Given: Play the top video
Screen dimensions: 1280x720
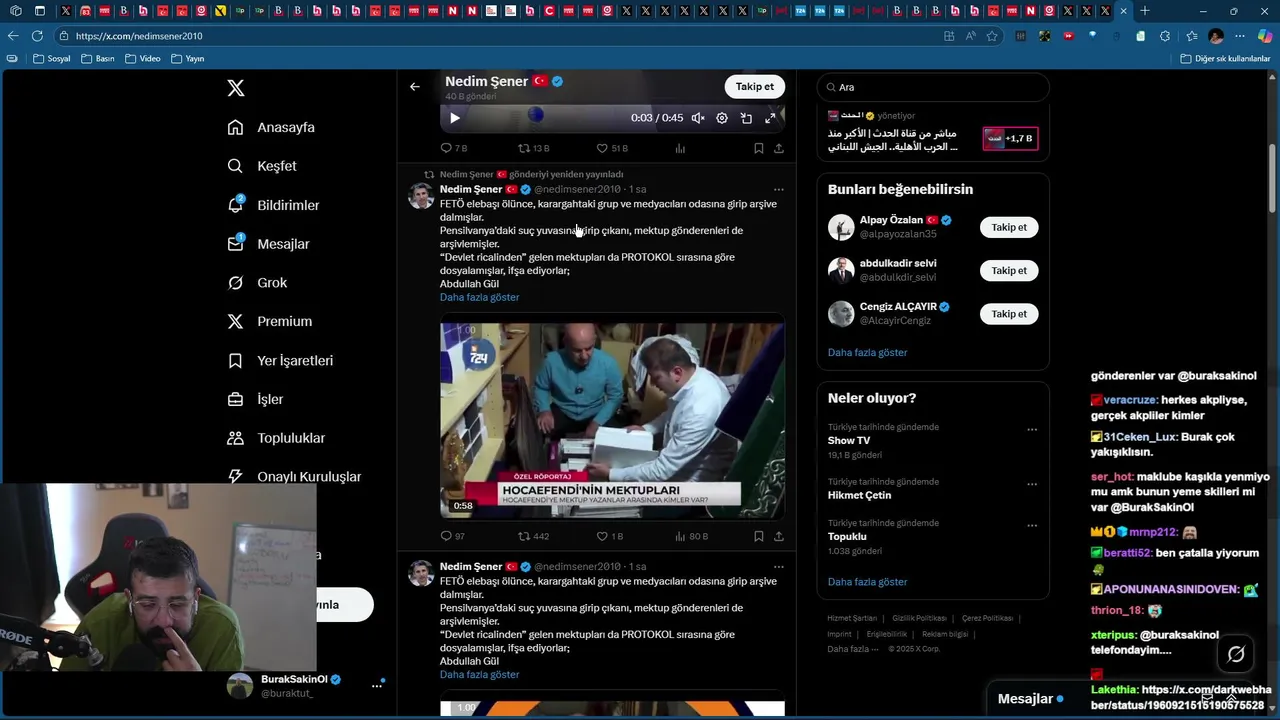Looking at the screenshot, I should (454, 118).
